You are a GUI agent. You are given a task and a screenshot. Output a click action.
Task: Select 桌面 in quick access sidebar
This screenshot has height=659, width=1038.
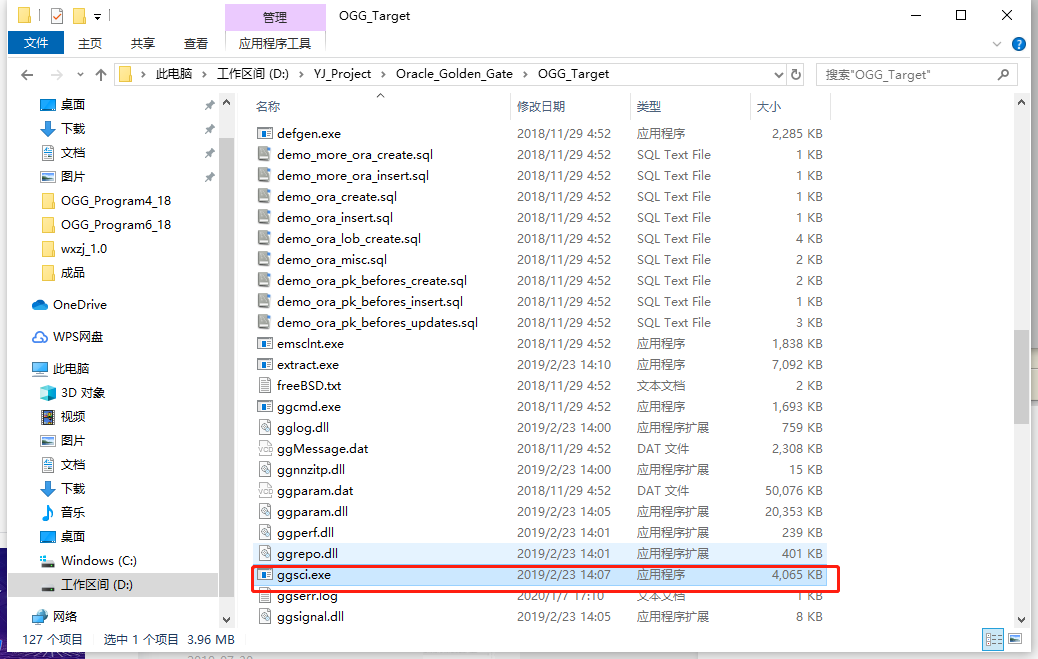coord(72,105)
